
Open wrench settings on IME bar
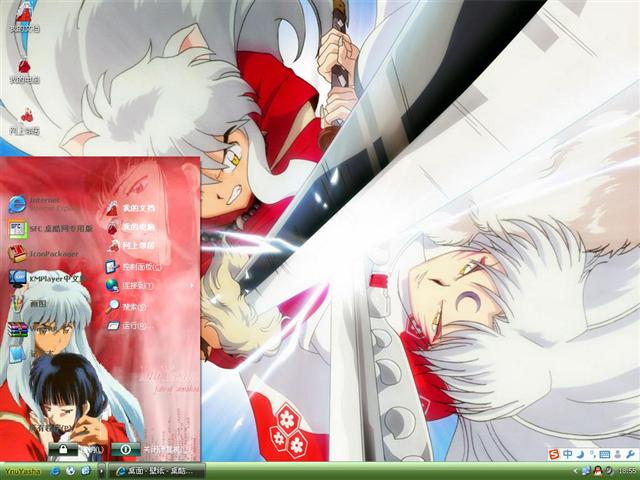click(x=630, y=454)
